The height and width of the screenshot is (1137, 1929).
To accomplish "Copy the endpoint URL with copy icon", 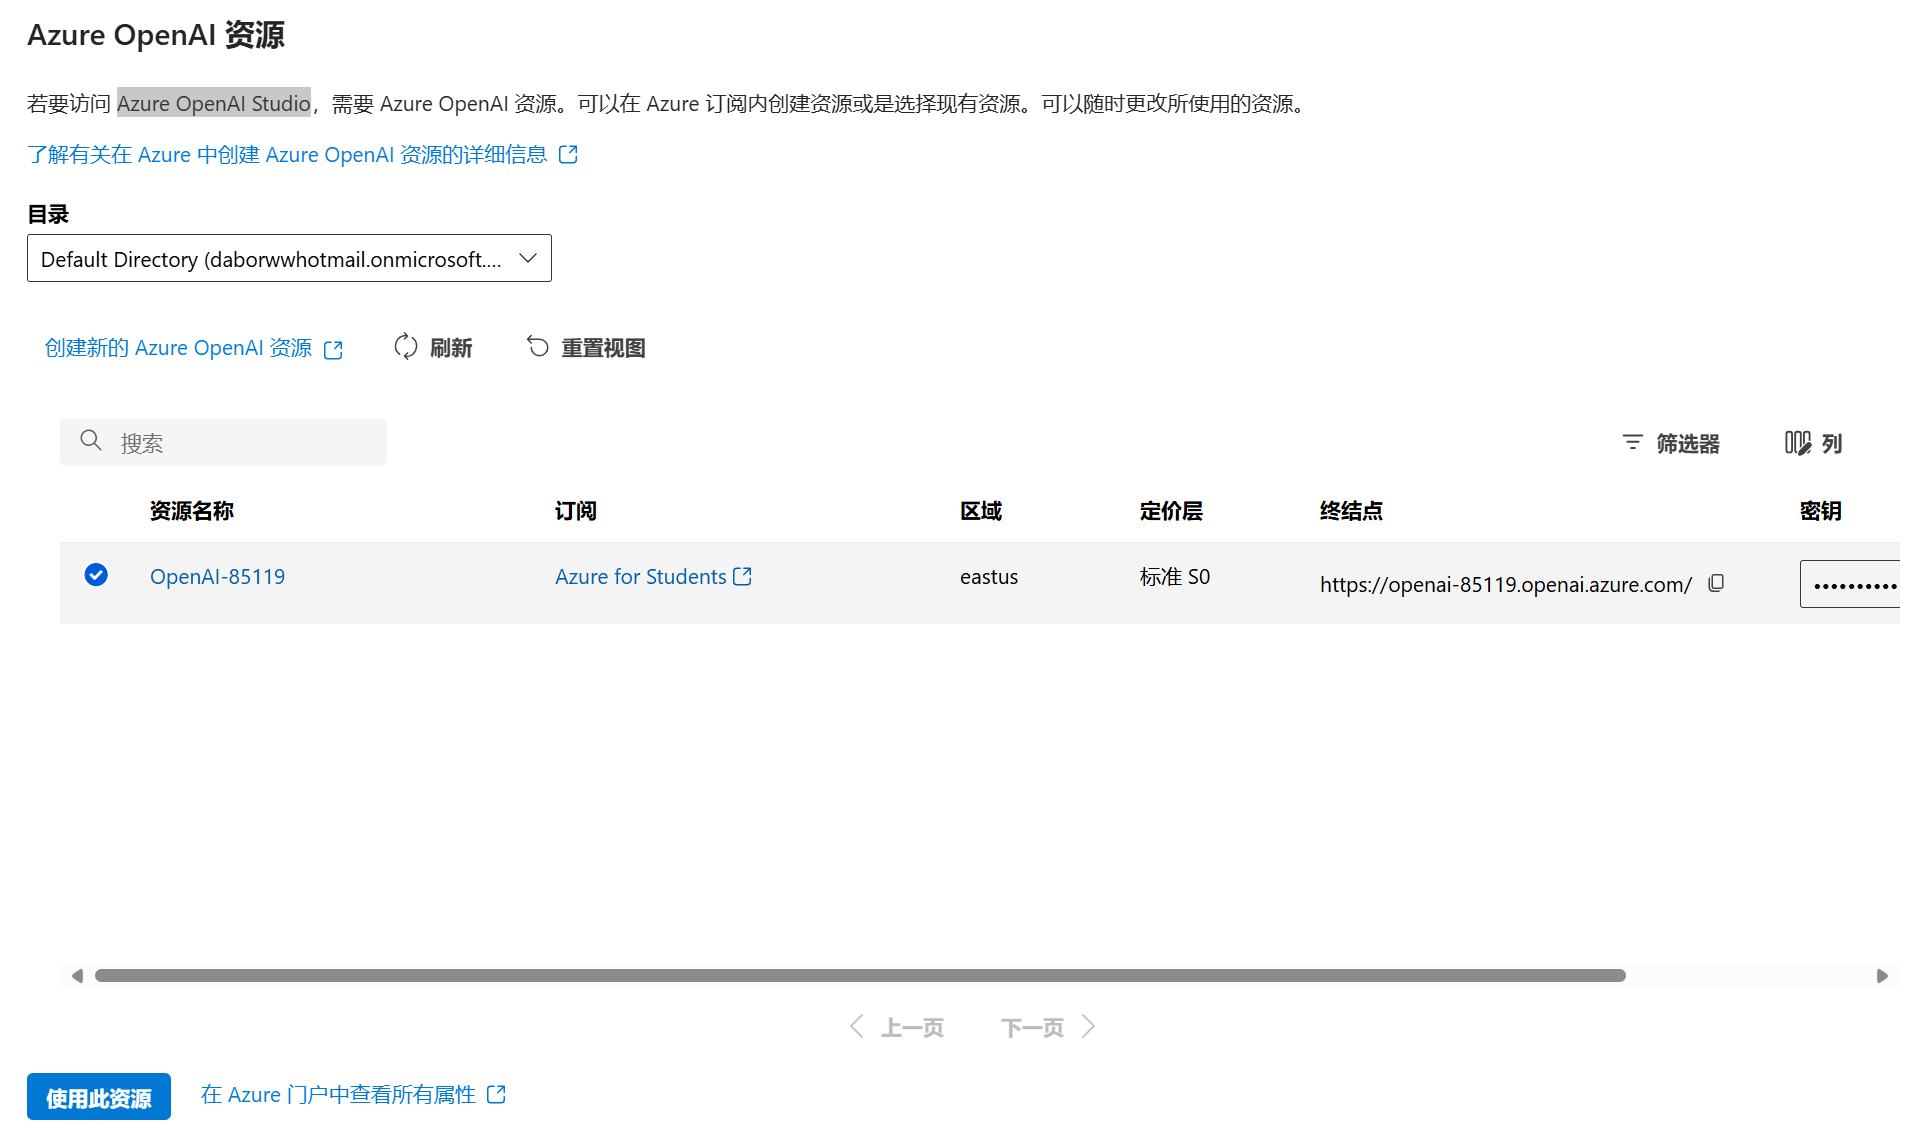I will 1716,583.
